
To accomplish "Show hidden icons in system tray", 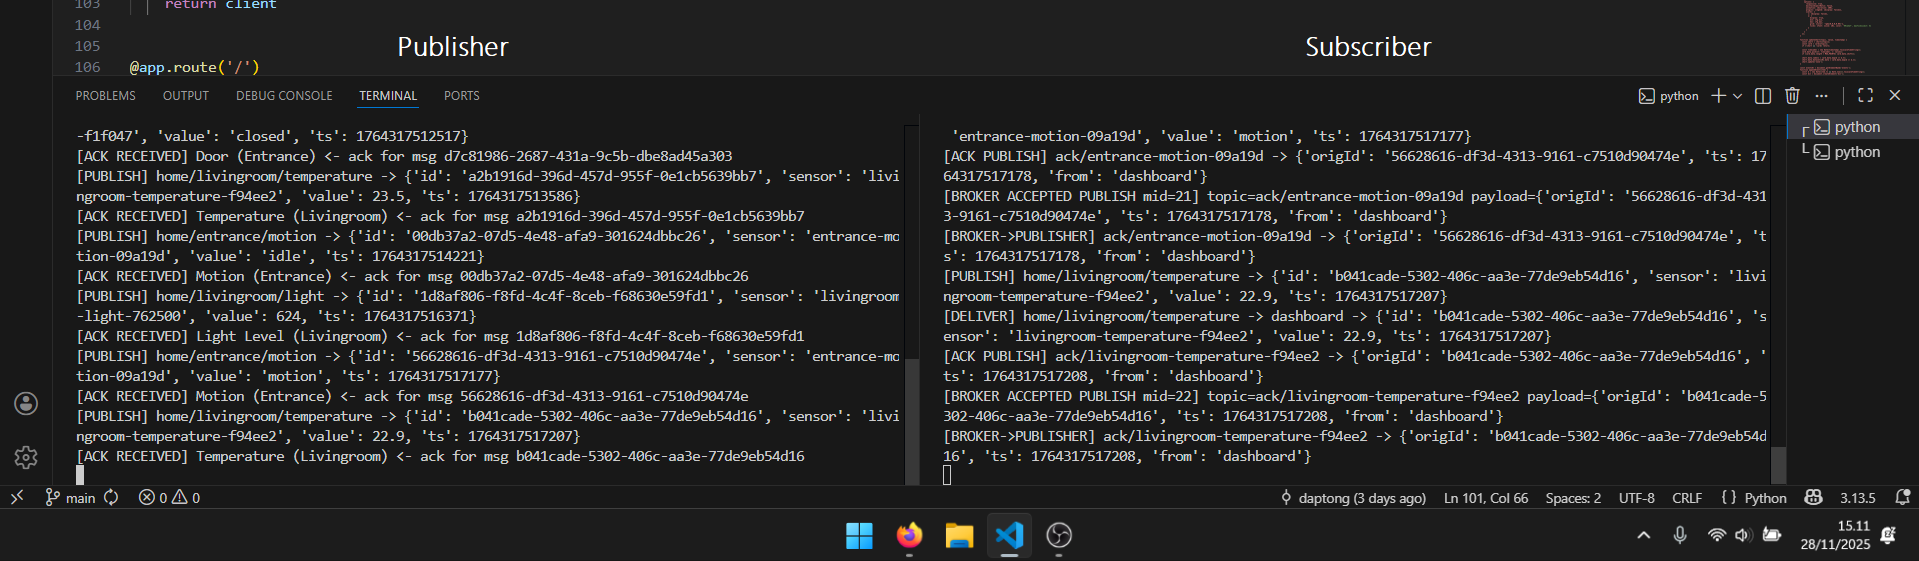I will [x=1643, y=536].
